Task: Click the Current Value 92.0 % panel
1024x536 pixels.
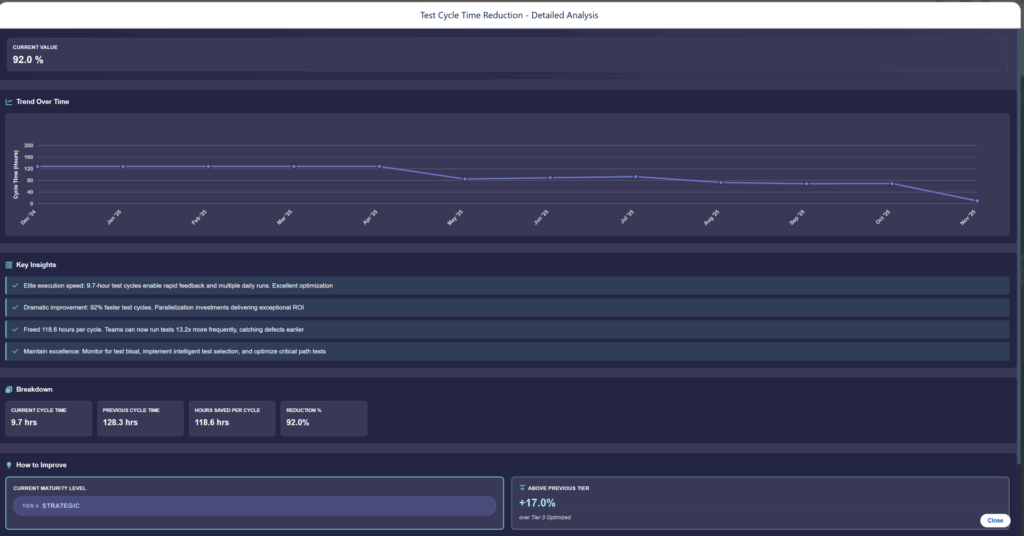Action: coord(506,55)
